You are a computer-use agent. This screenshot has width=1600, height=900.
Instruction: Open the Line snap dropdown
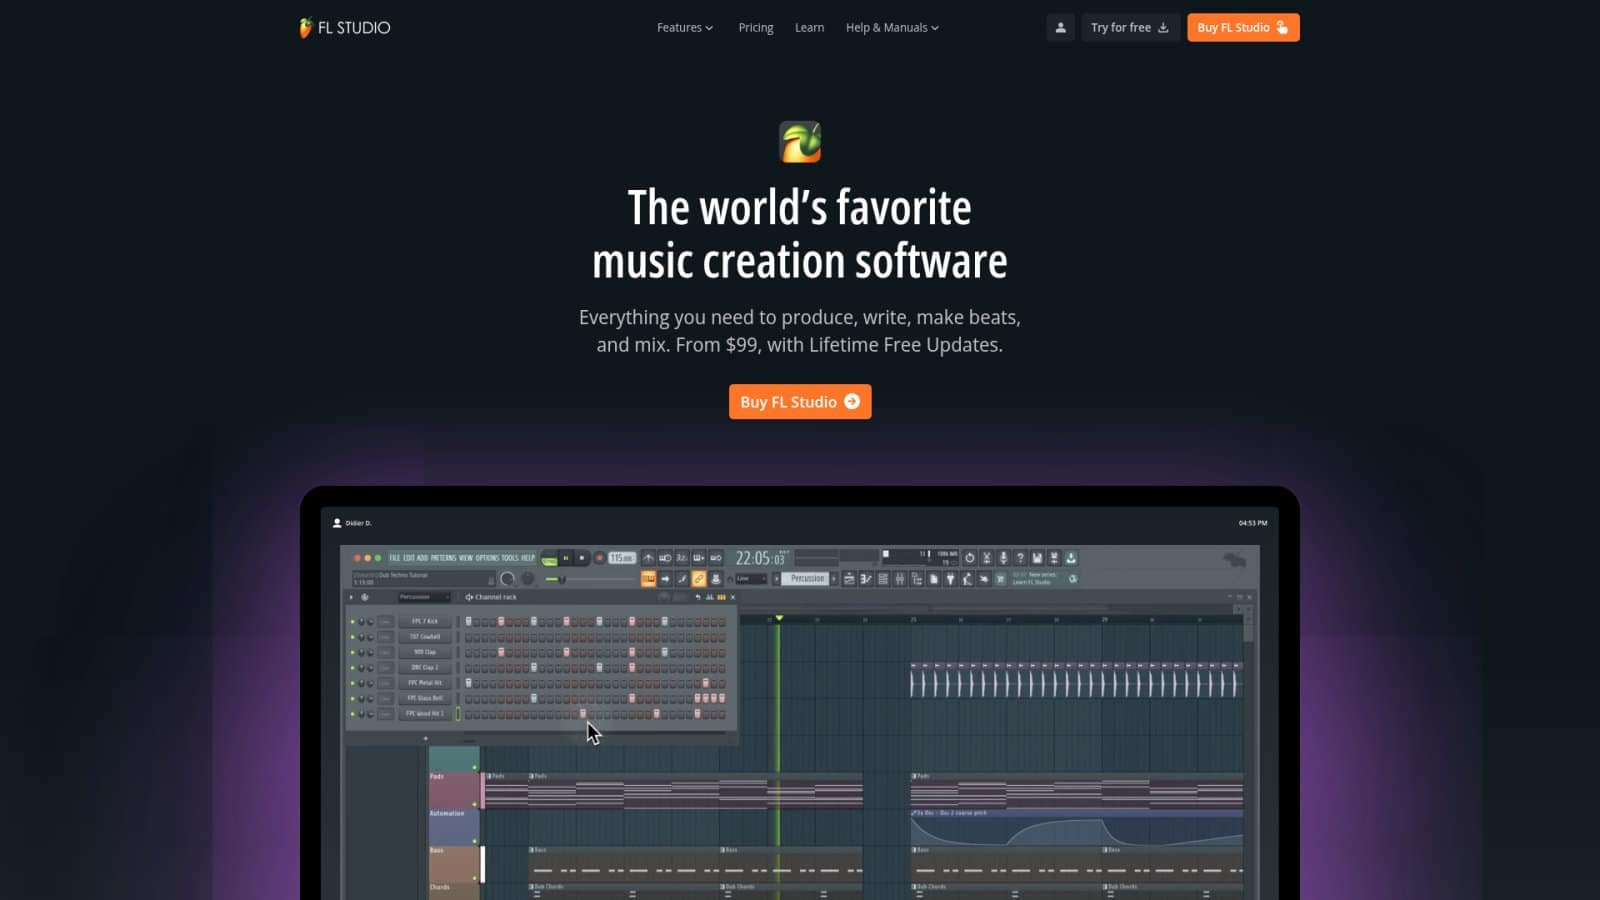[751, 579]
